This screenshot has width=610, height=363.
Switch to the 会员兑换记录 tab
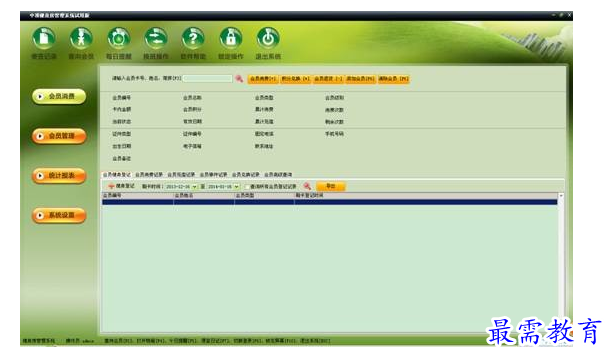245,175
